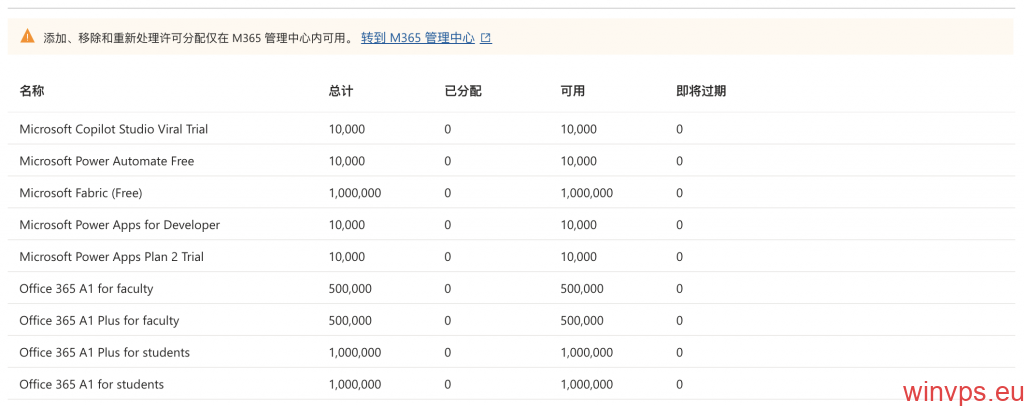Click the 即将过期 column header

pos(701,91)
